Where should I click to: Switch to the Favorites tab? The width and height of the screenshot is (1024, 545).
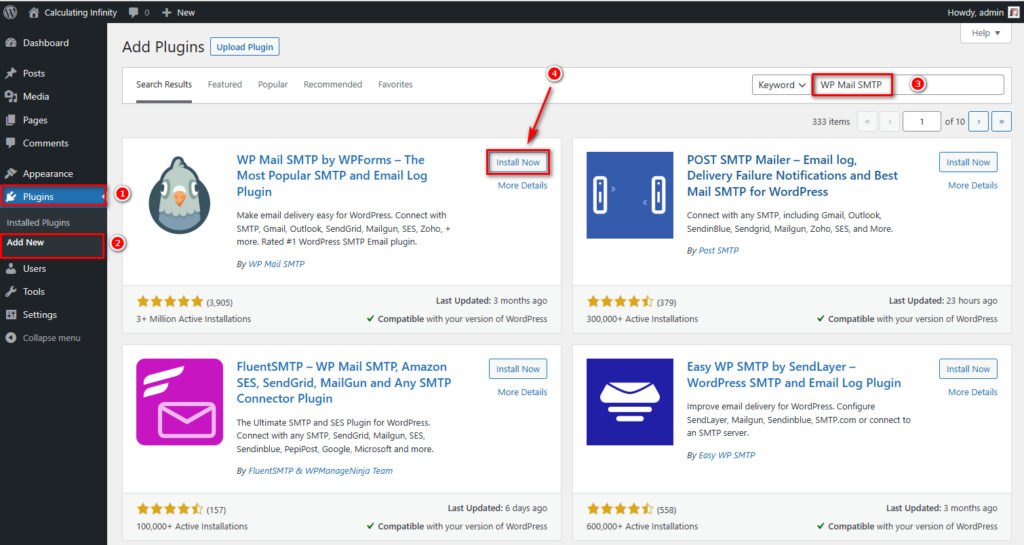point(395,85)
